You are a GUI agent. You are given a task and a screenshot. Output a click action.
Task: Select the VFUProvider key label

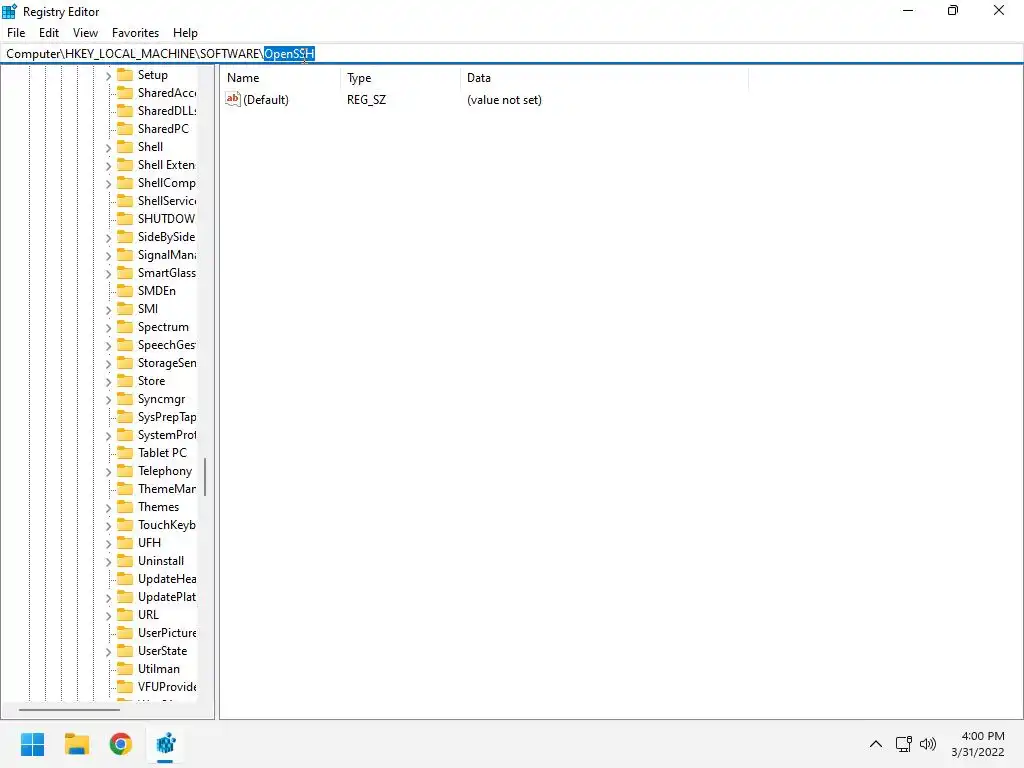click(167, 686)
